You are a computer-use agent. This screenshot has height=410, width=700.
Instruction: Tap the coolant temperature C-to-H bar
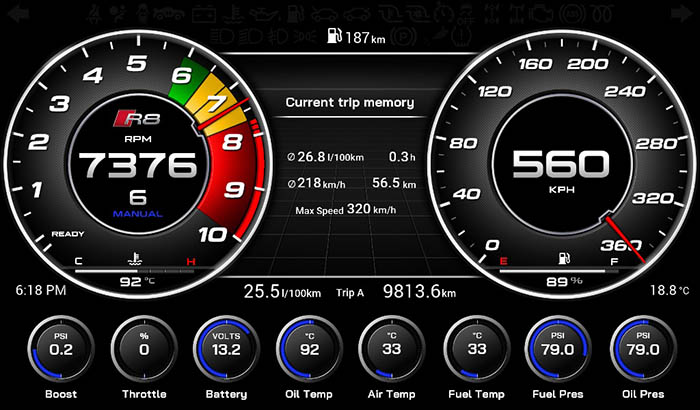pyautogui.click(x=136, y=271)
